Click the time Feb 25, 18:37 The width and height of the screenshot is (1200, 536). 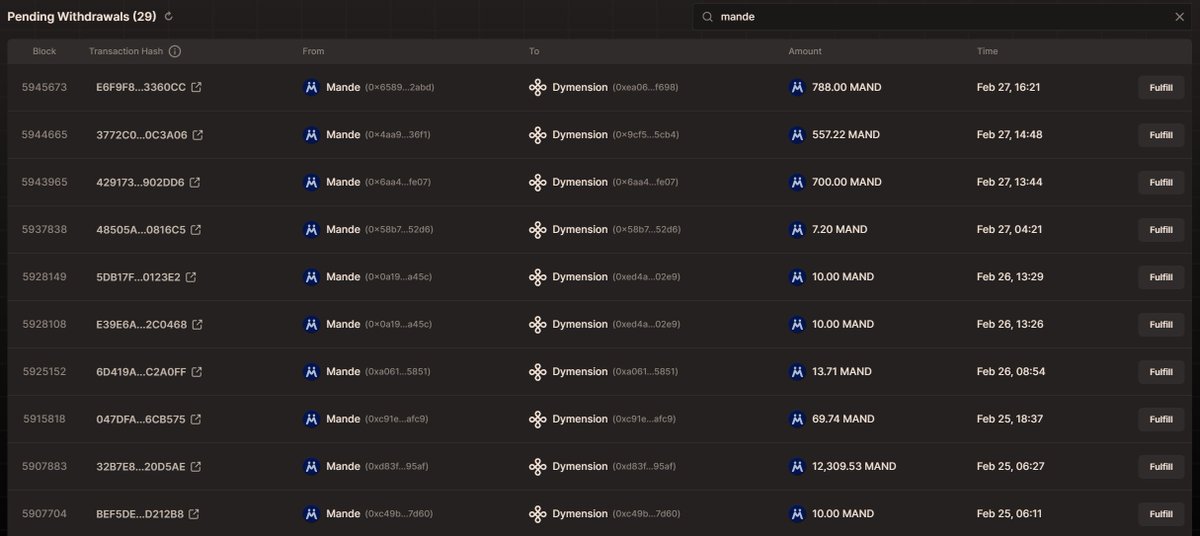coord(1010,419)
